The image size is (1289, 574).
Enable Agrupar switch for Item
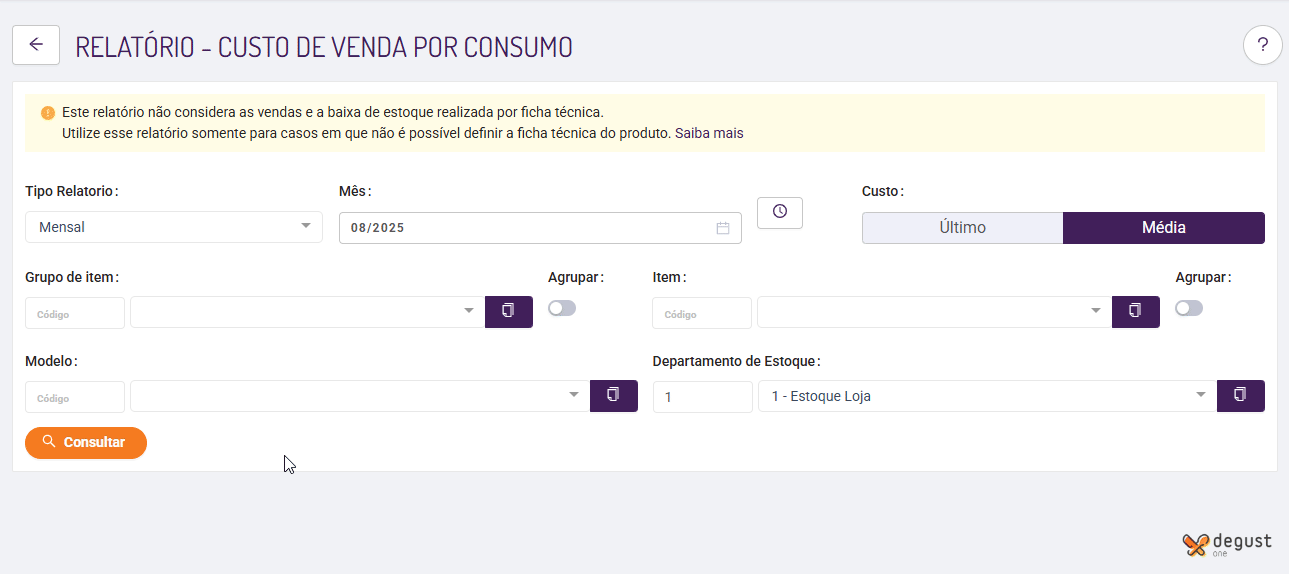1189,308
